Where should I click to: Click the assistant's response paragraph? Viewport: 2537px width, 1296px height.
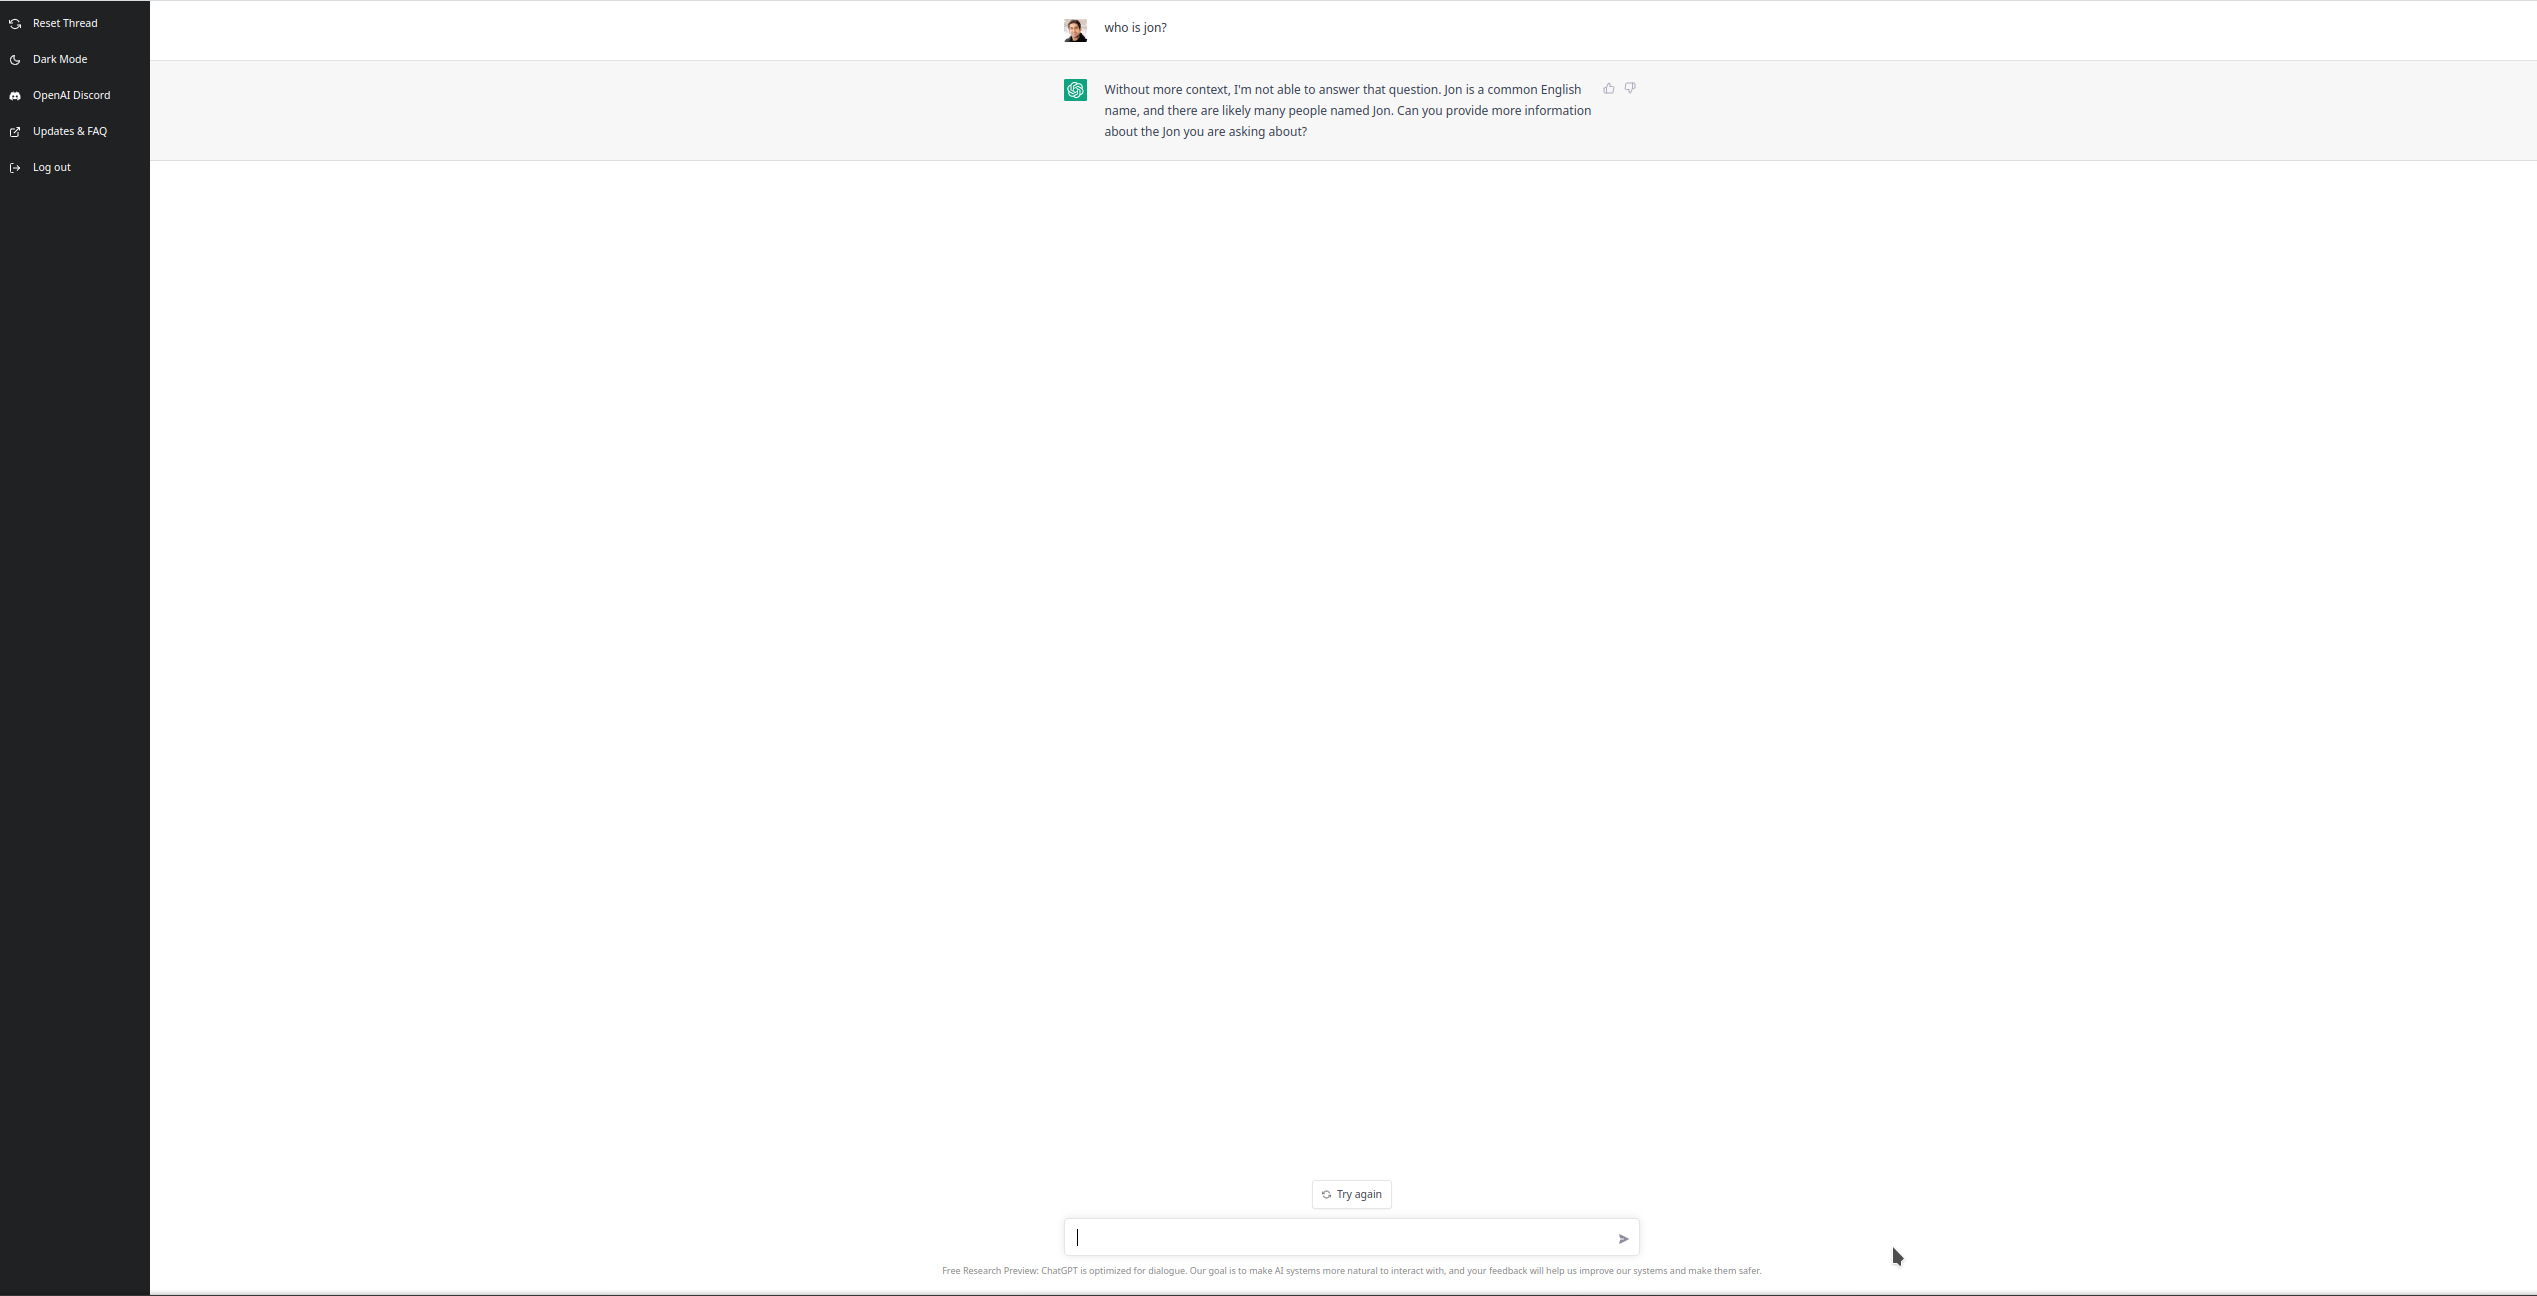pos(1346,110)
